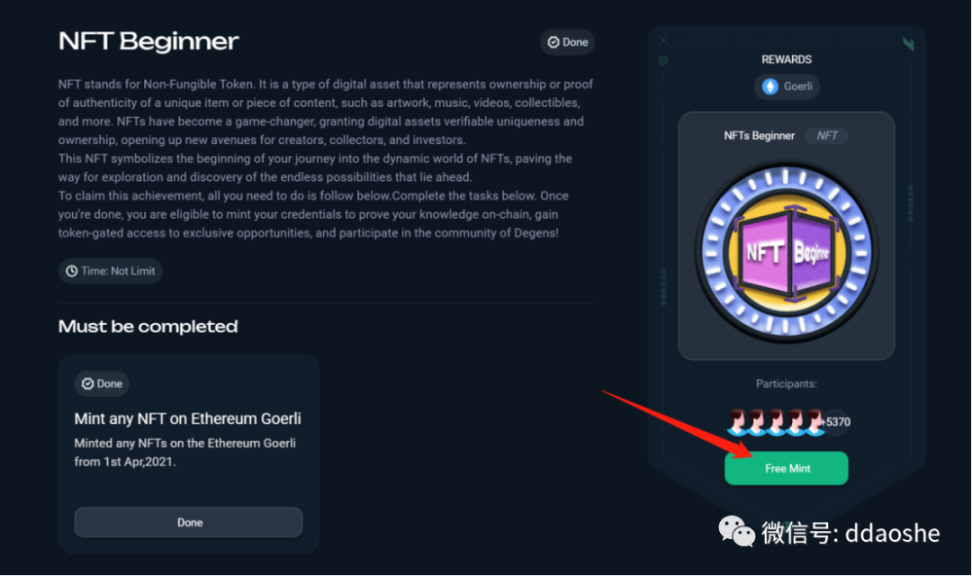Viewport: 972px width, 576px height.
Task: Click the Mint any NFT on Ethereum Goerli title
Action: click(x=187, y=419)
